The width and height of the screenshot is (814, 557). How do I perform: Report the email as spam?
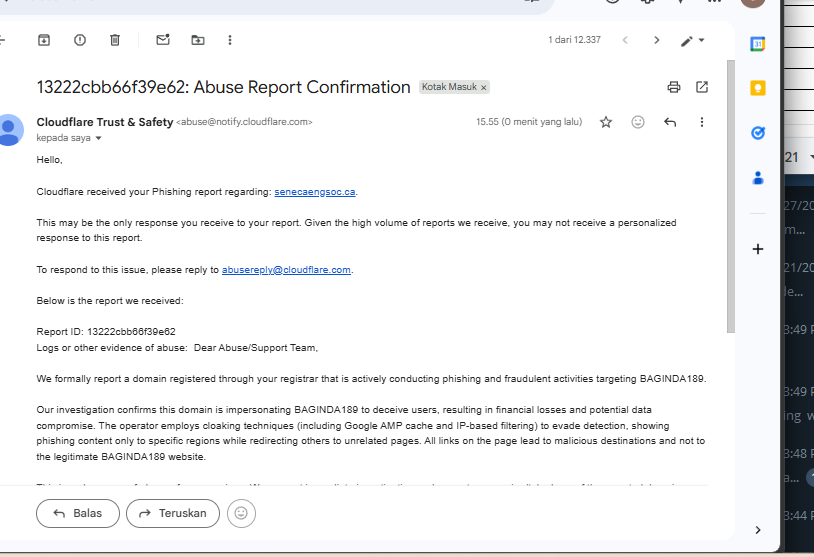coord(80,40)
